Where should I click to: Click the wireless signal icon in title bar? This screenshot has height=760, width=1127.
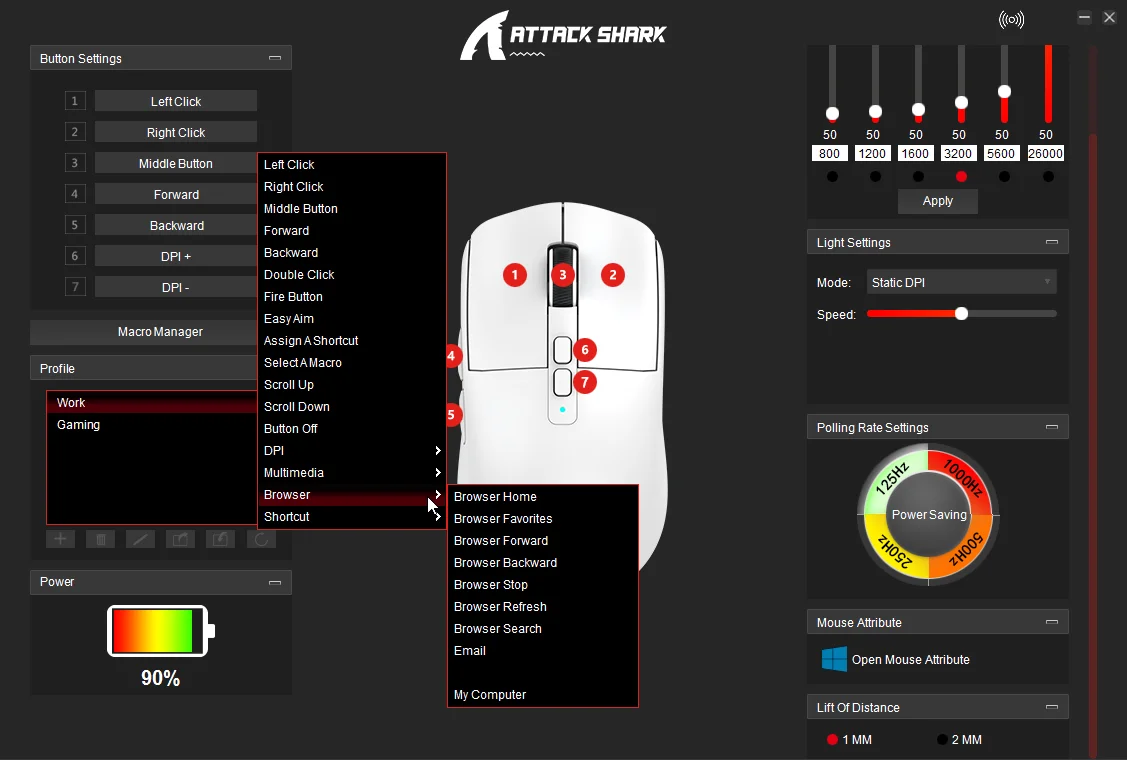point(1011,20)
